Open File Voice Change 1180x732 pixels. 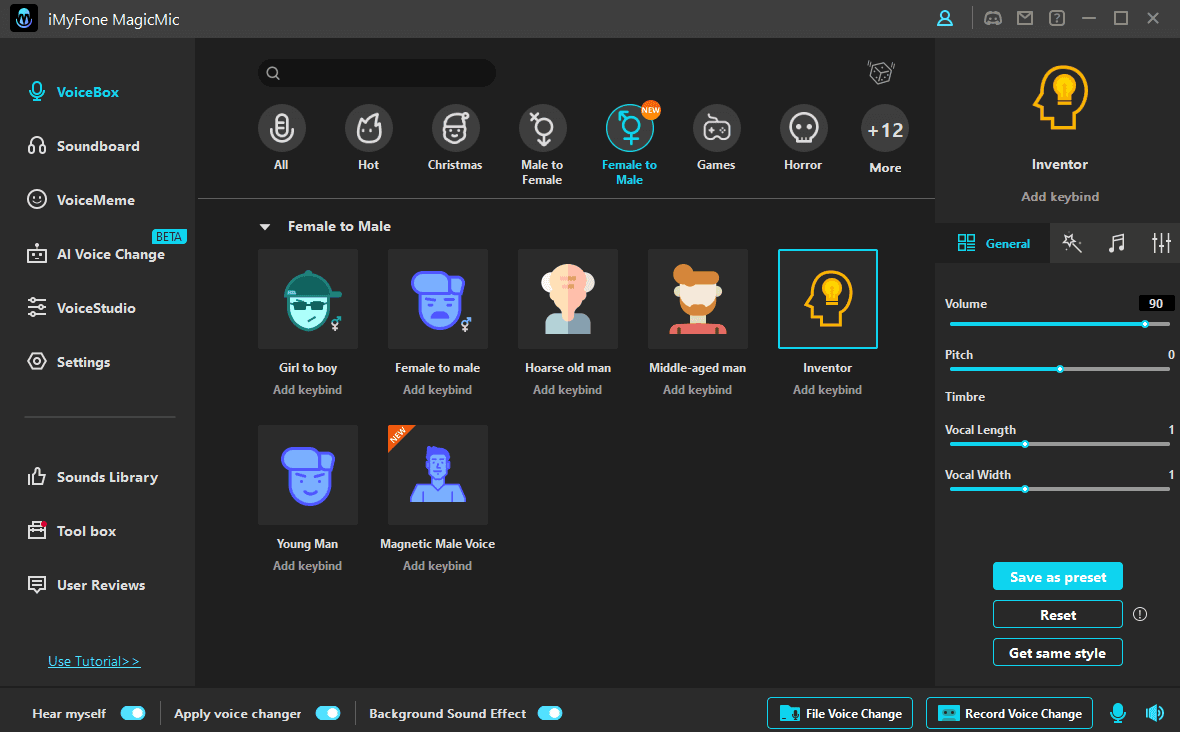840,713
